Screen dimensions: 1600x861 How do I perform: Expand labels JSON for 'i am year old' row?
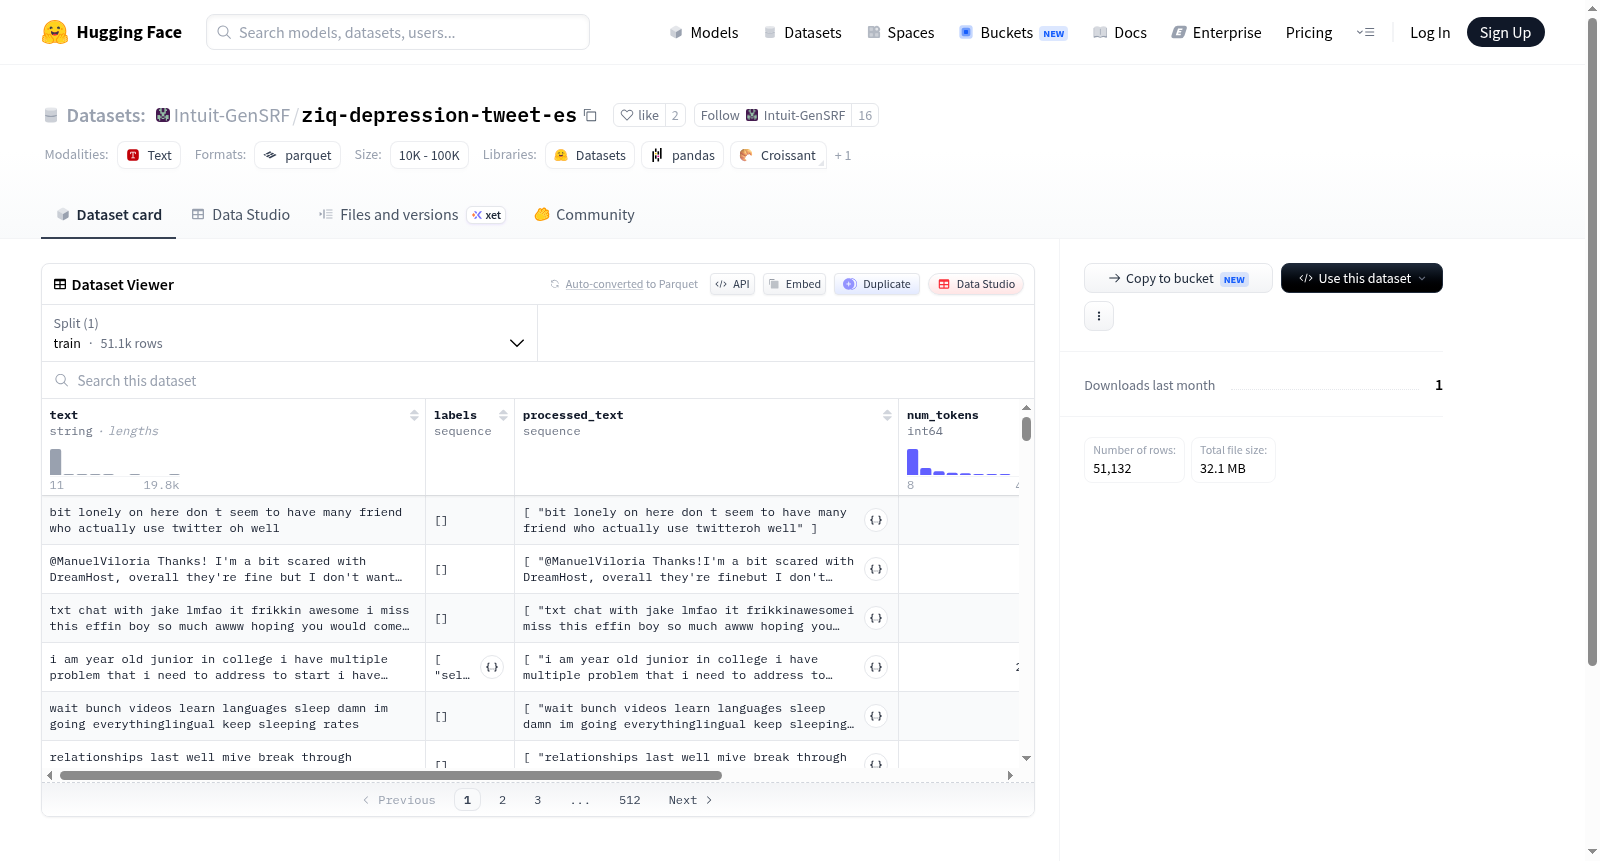(492, 667)
